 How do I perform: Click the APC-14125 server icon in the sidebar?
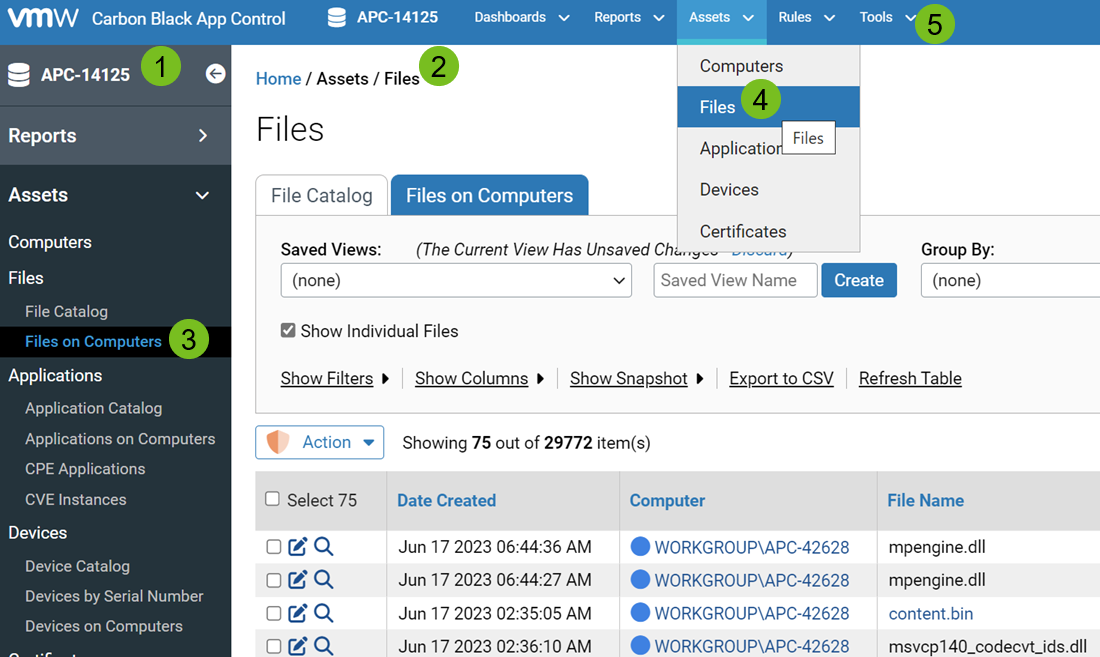(21, 75)
